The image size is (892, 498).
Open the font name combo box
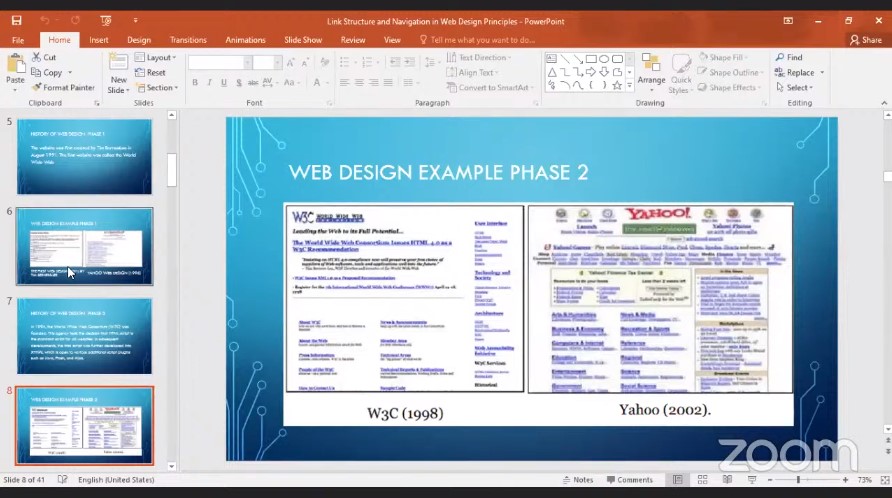(x=220, y=62)
